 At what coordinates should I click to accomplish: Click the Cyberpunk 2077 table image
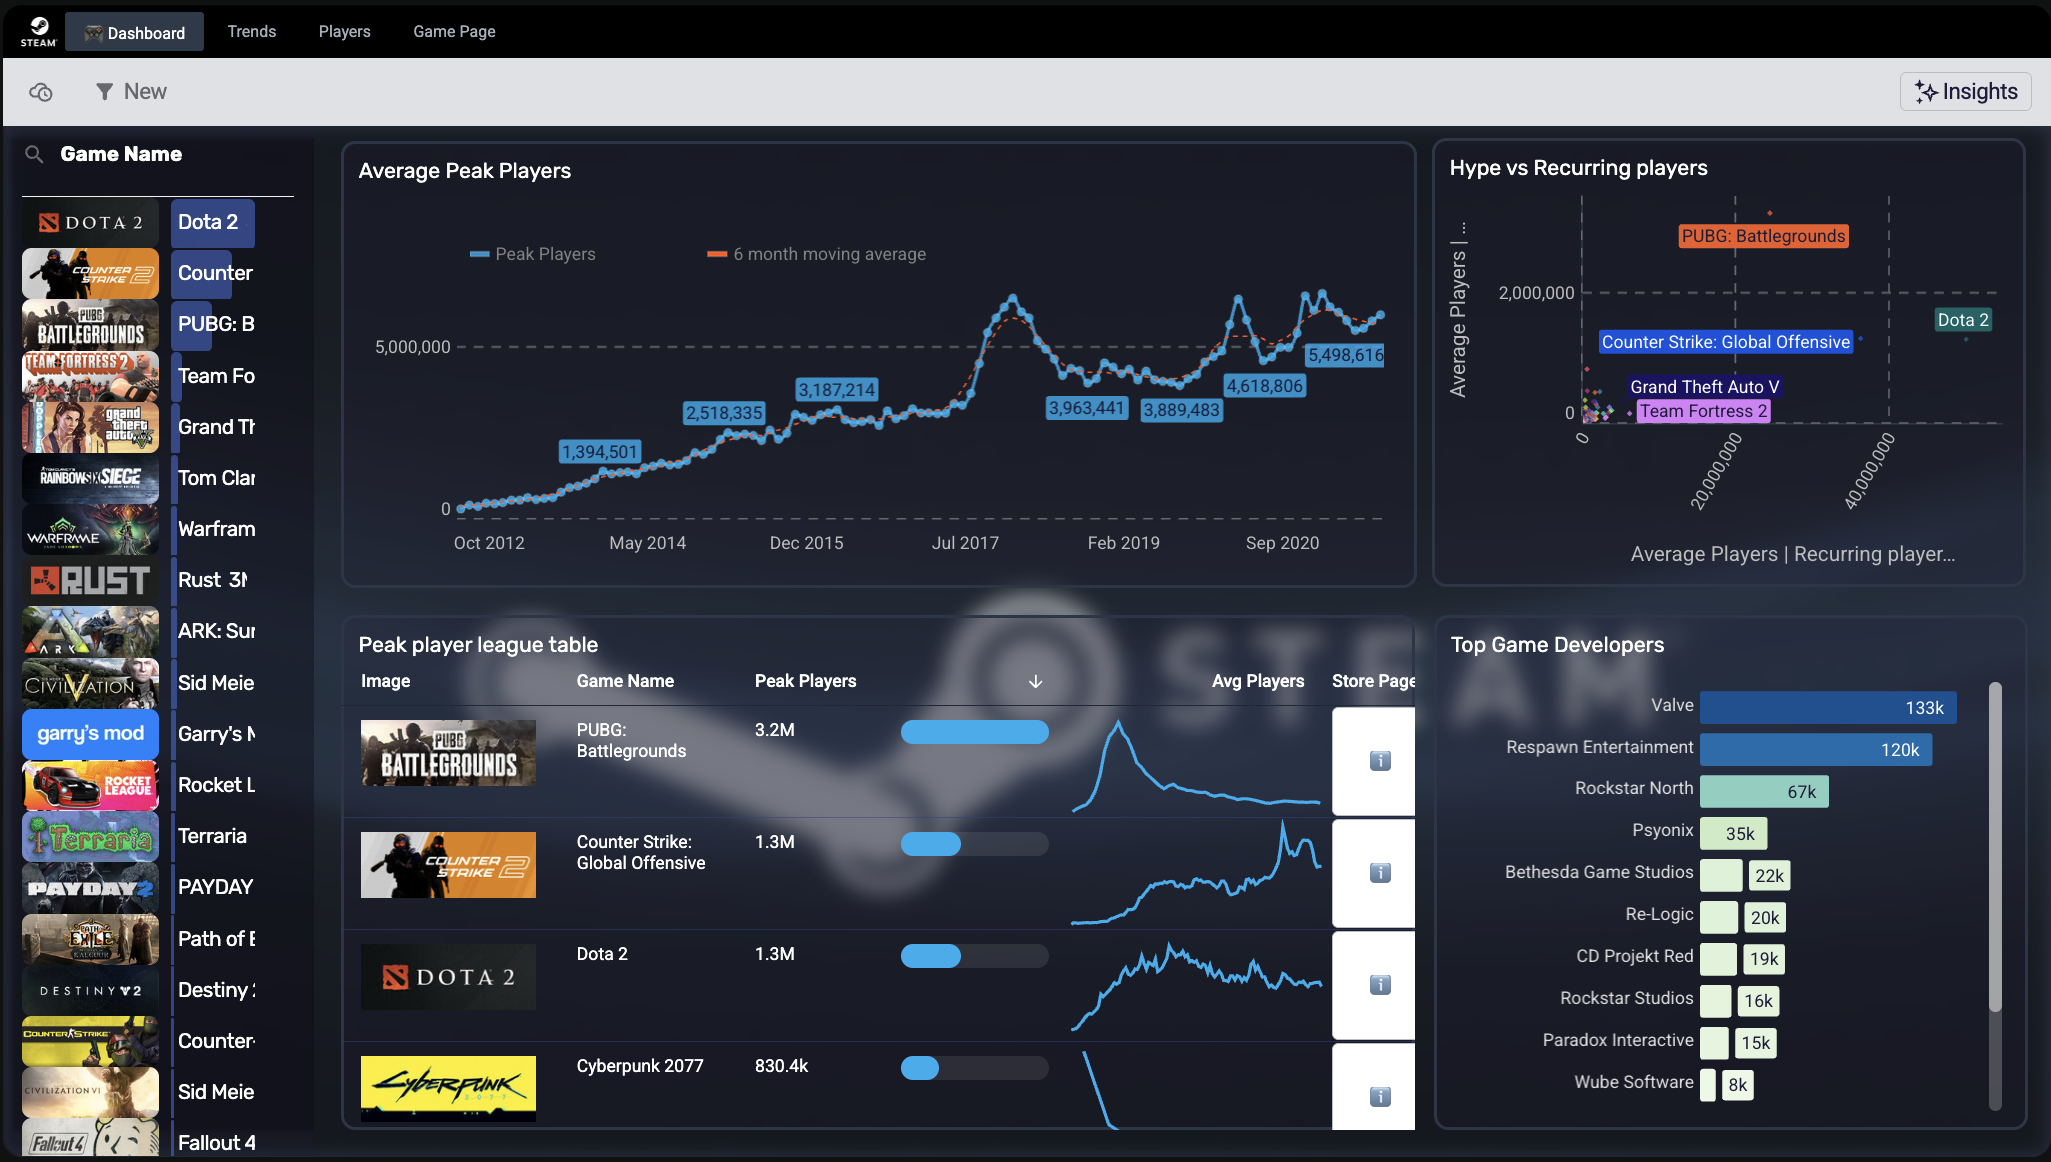448,1088
